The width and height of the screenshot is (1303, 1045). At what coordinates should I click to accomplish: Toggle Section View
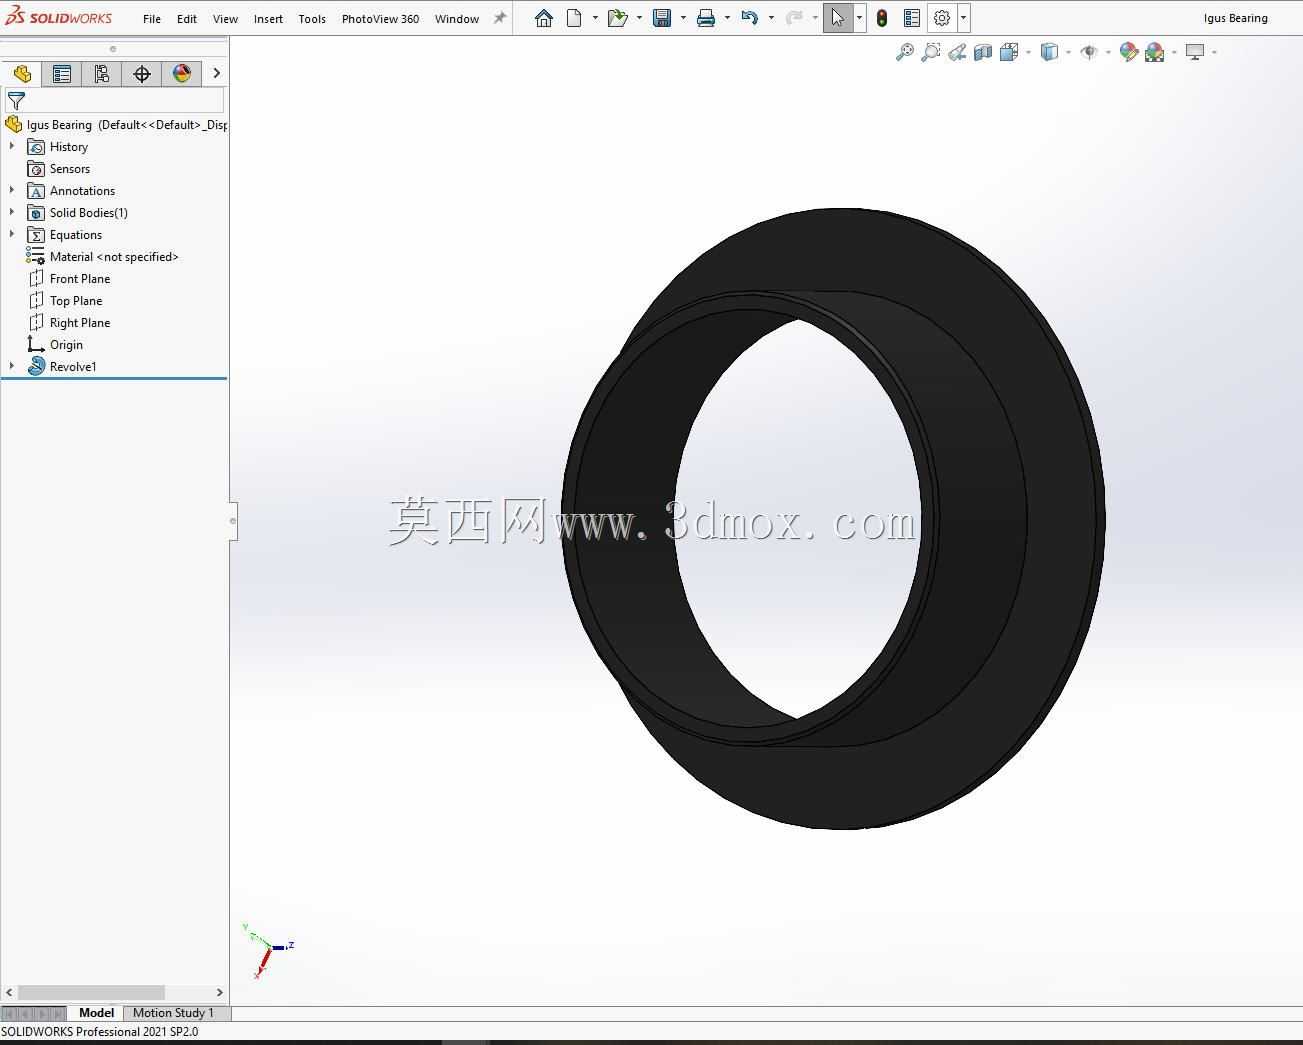[x=983, y=52]
